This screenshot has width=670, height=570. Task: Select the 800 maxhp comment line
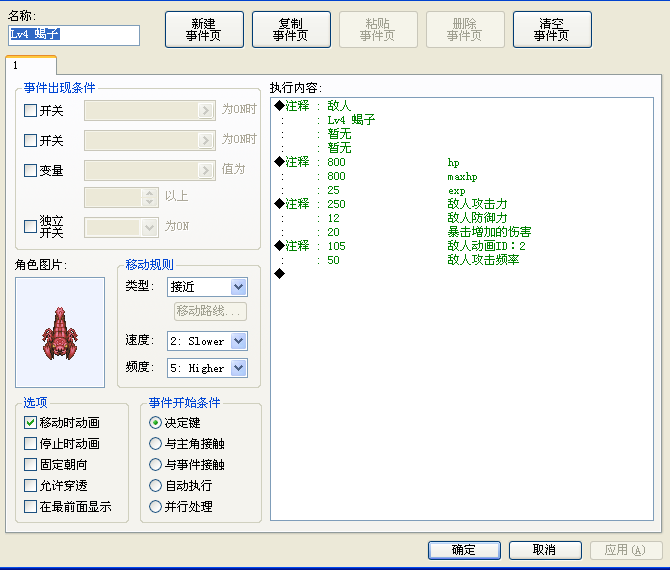[x=461, y=176]
